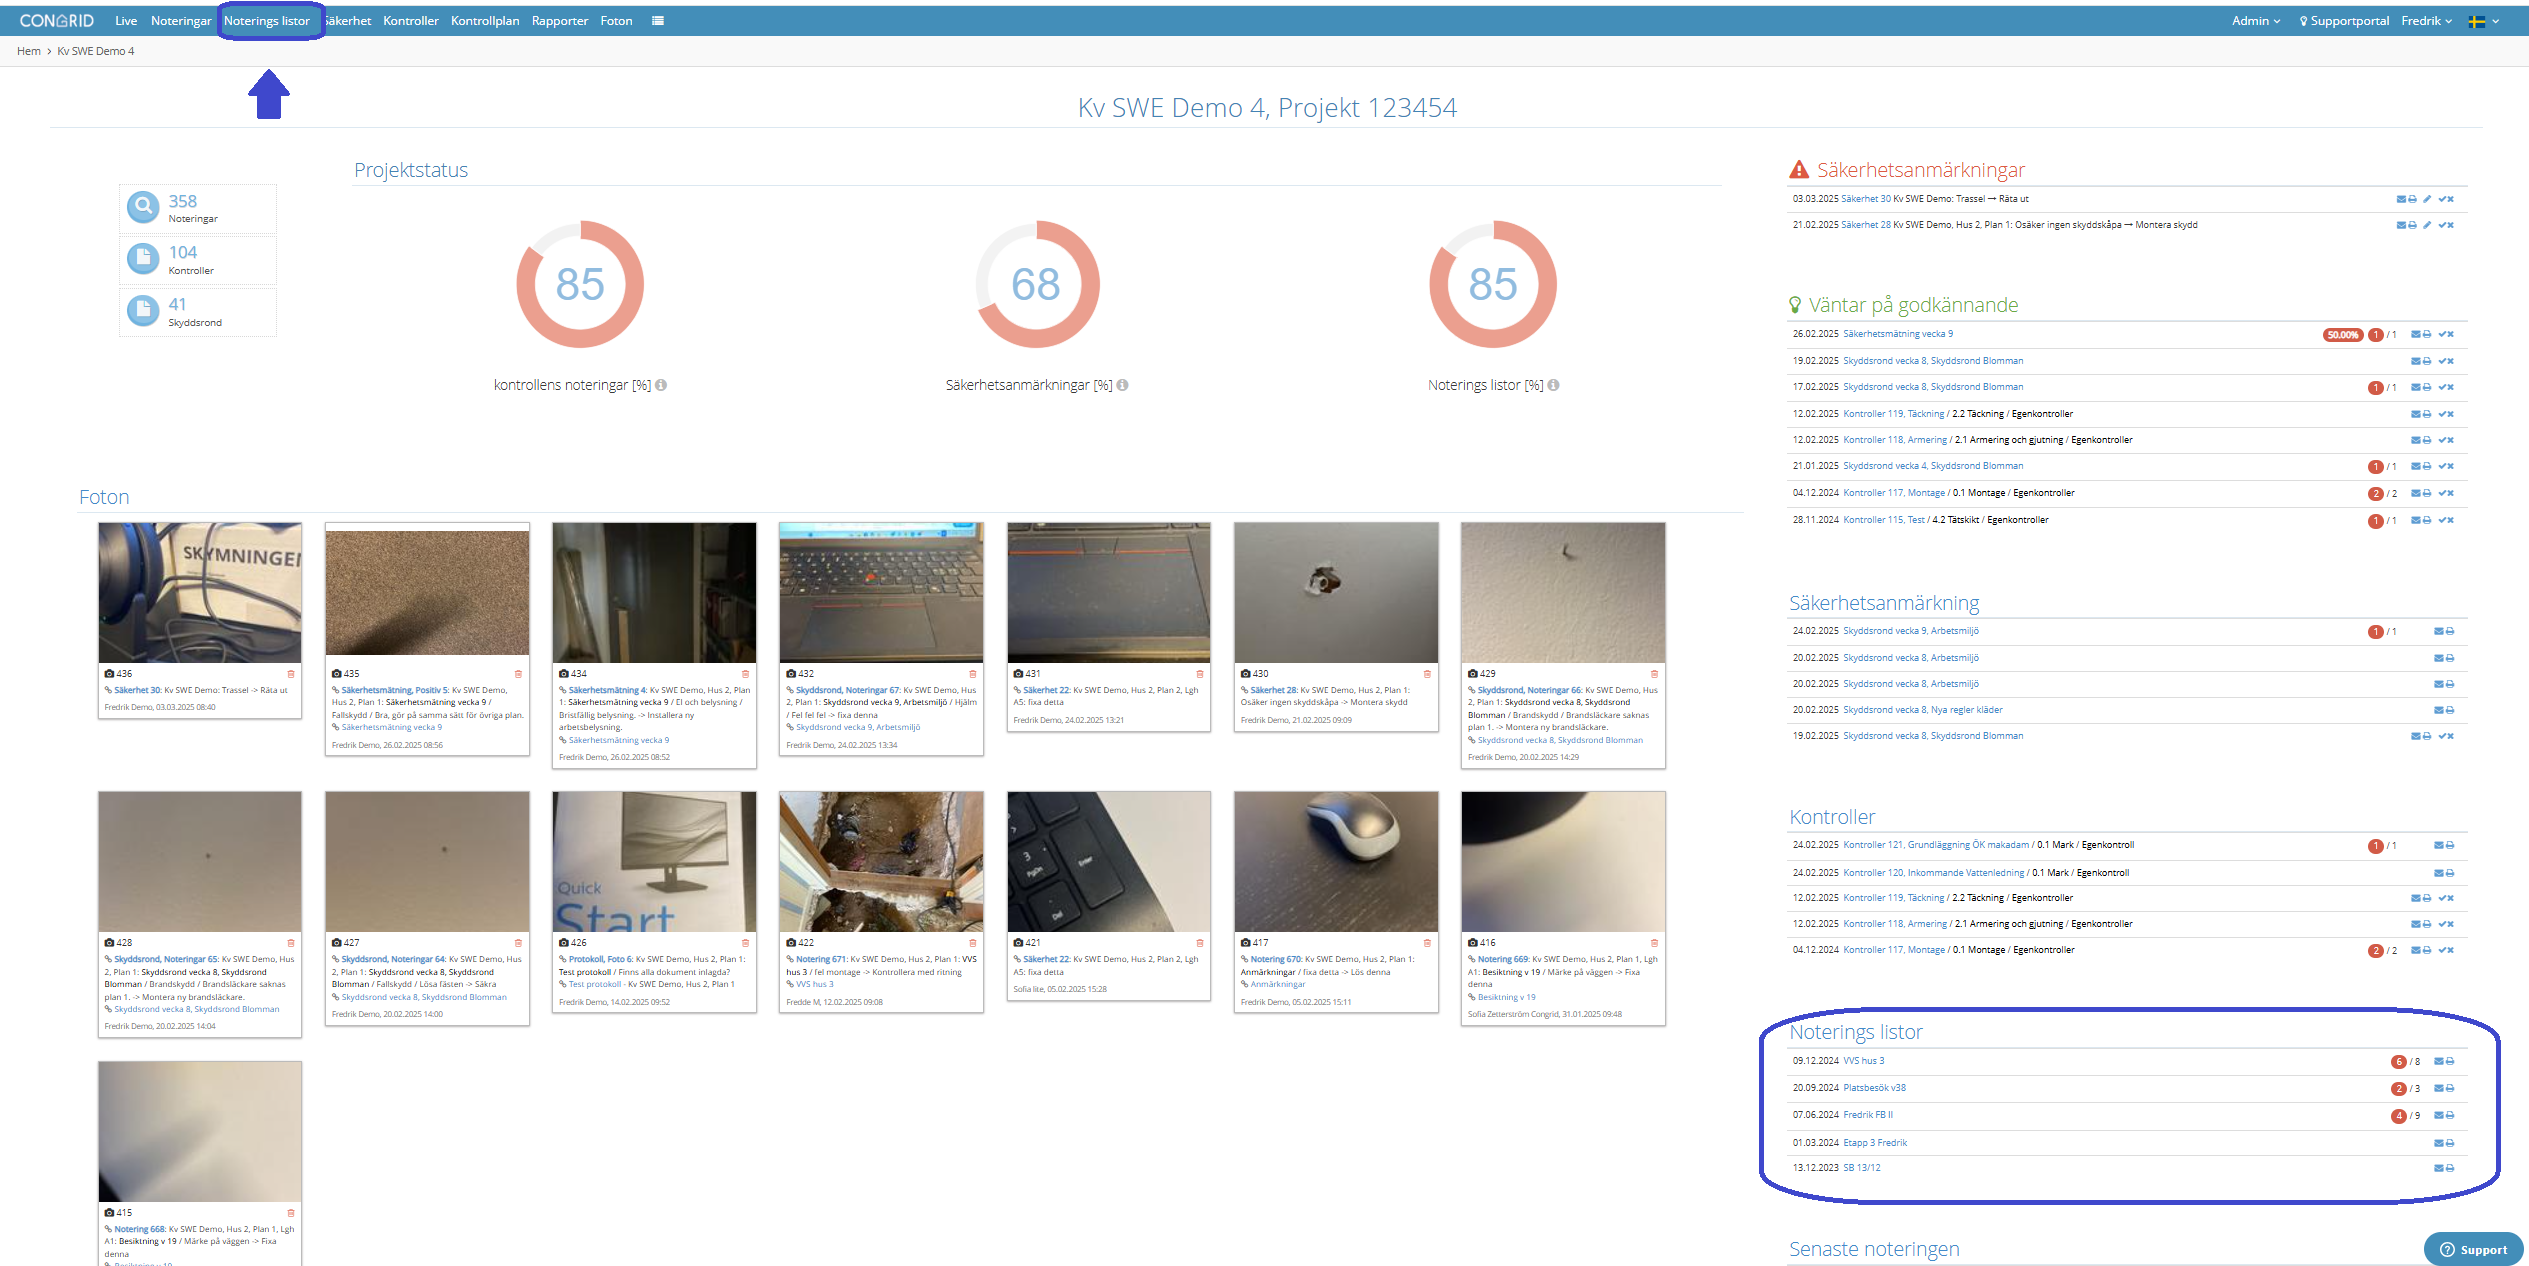
Task: Expand the Admin dropdown
Action: pos(2255,20)
